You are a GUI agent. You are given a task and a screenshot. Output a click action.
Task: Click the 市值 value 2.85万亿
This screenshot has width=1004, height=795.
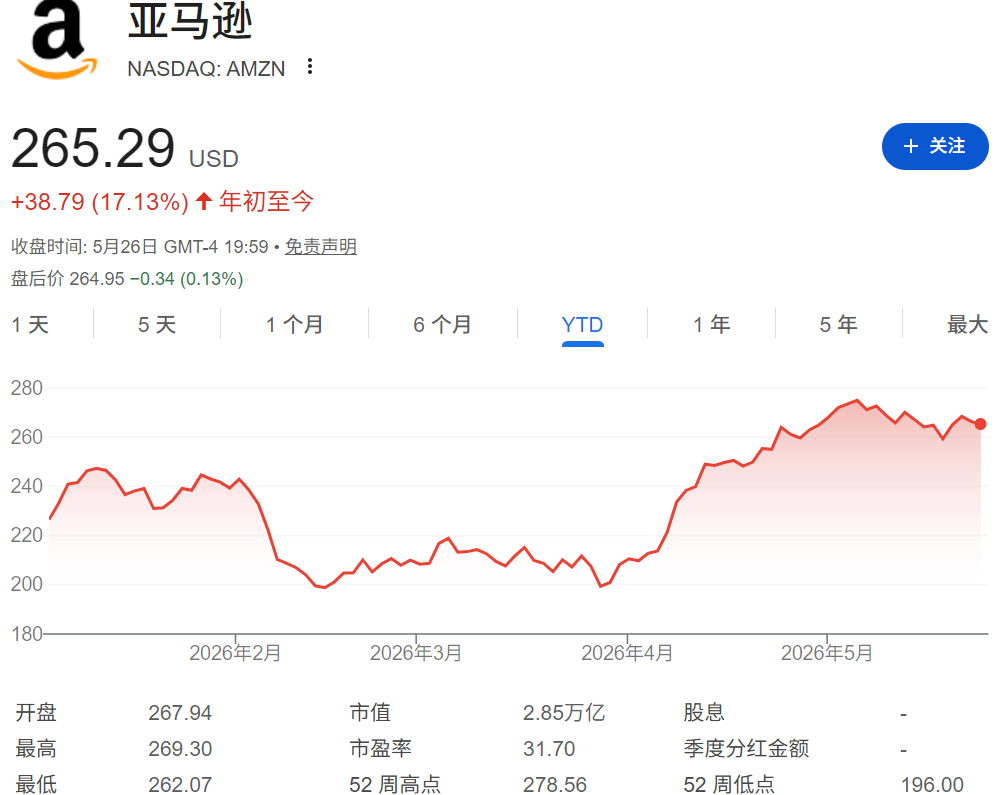tap(563, 712)
